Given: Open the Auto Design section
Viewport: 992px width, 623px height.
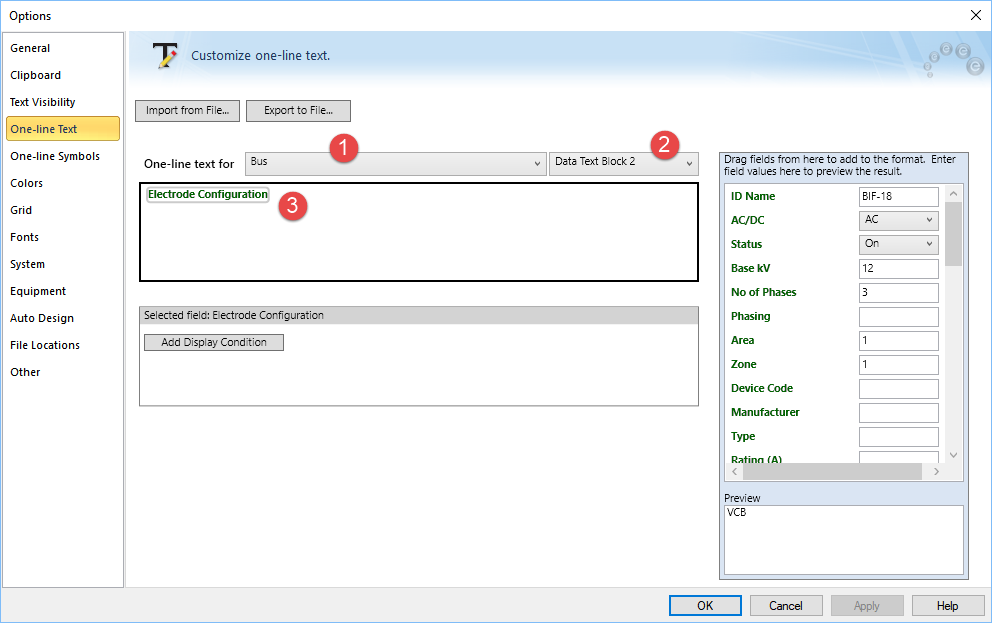Looking at the screenshot, I should [42, 318].
